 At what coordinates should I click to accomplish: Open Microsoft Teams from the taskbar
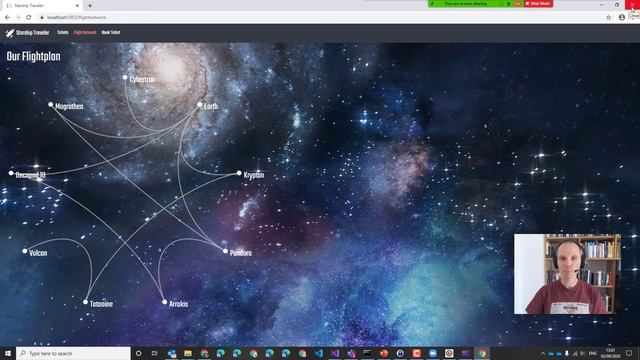coord(351,353)
